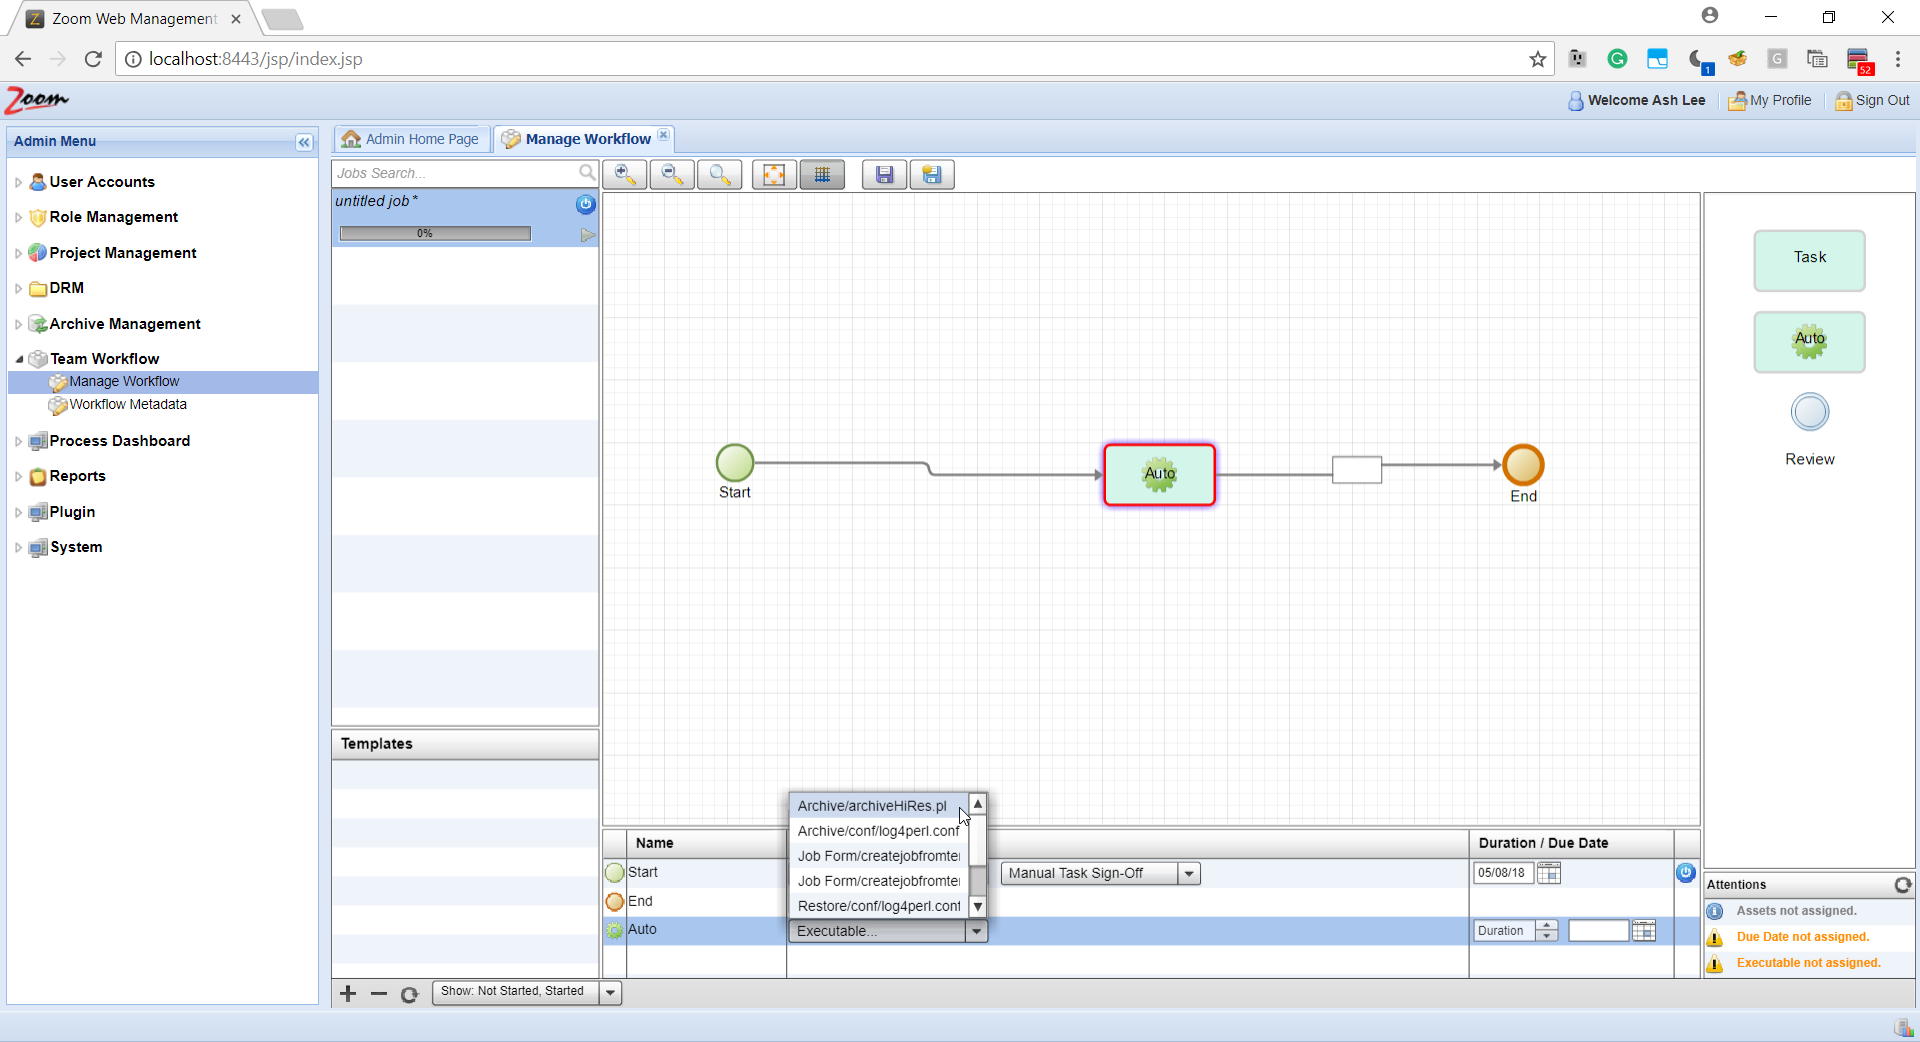The image size is (1920, 1042).
Task: Refresh the Attentions panel
Action: [1902, 885]
